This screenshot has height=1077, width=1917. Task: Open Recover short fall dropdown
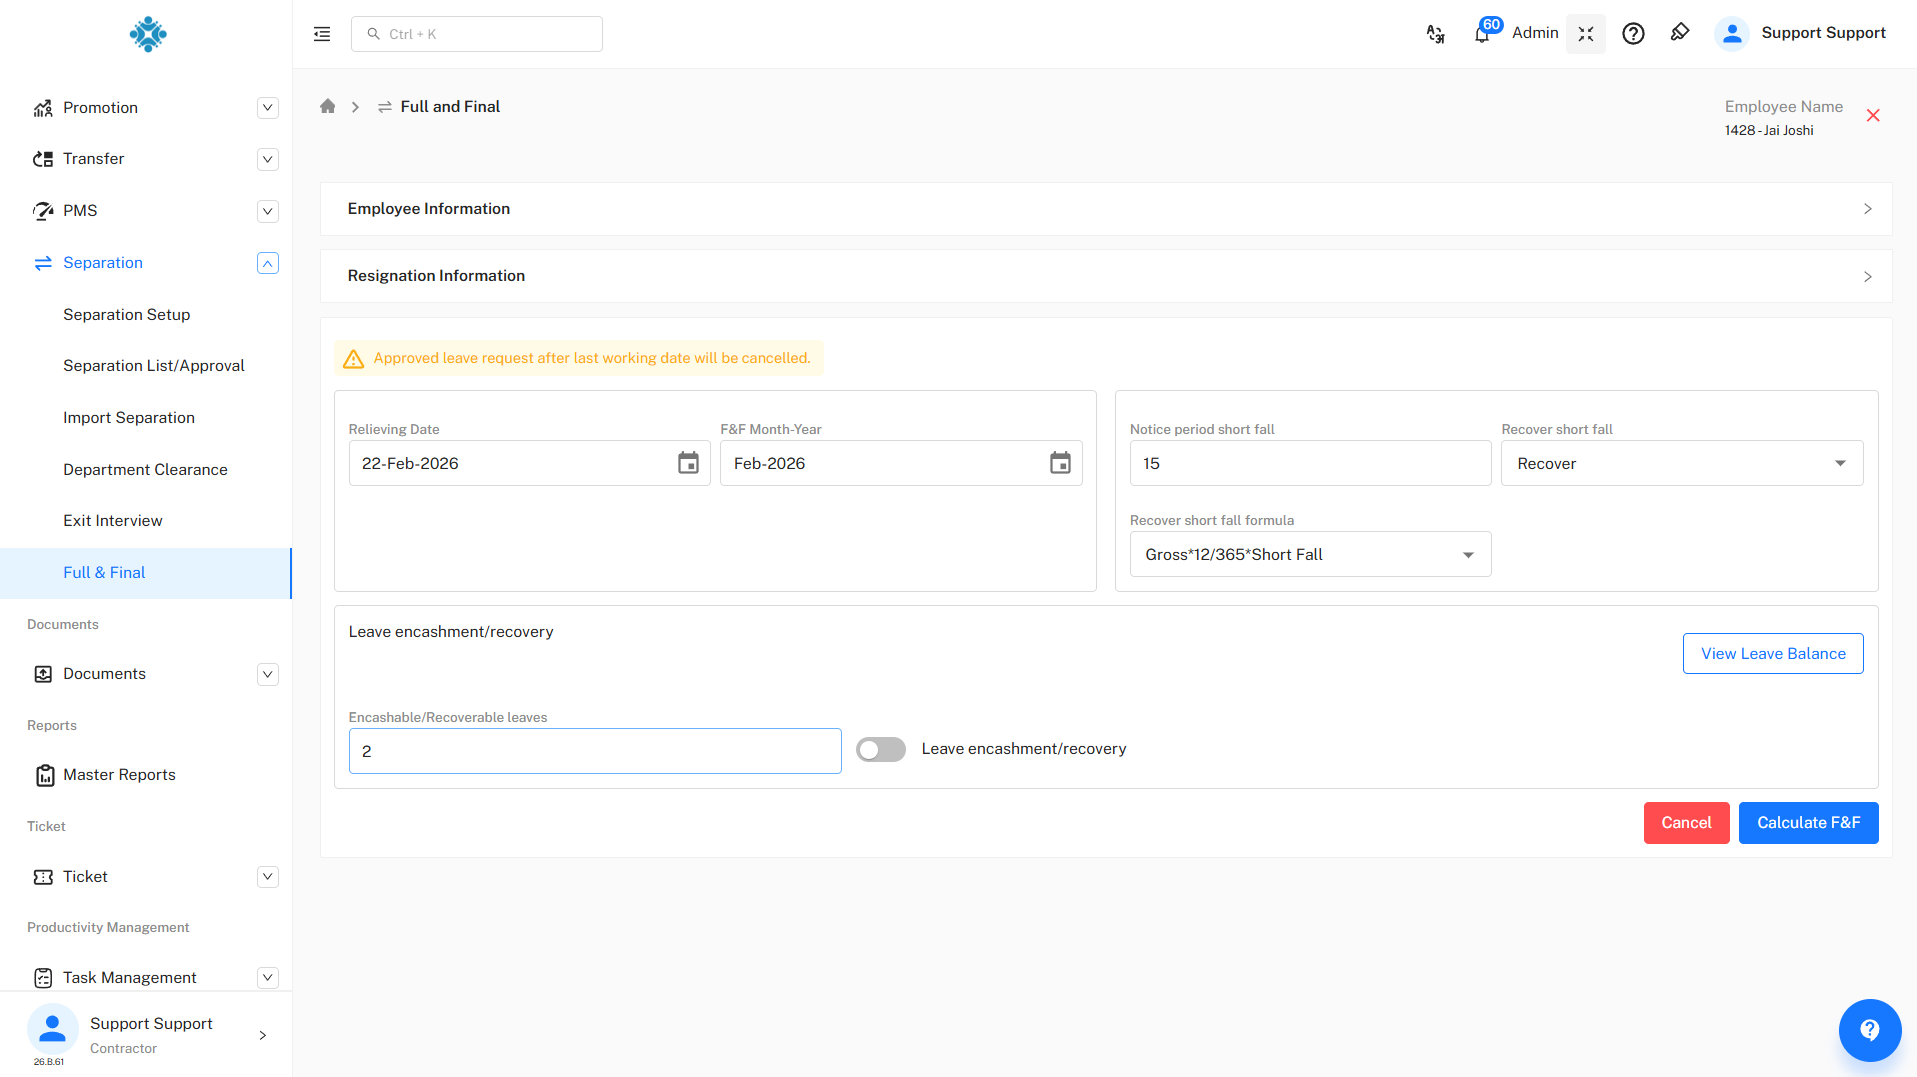click(x=1682, y=463)
